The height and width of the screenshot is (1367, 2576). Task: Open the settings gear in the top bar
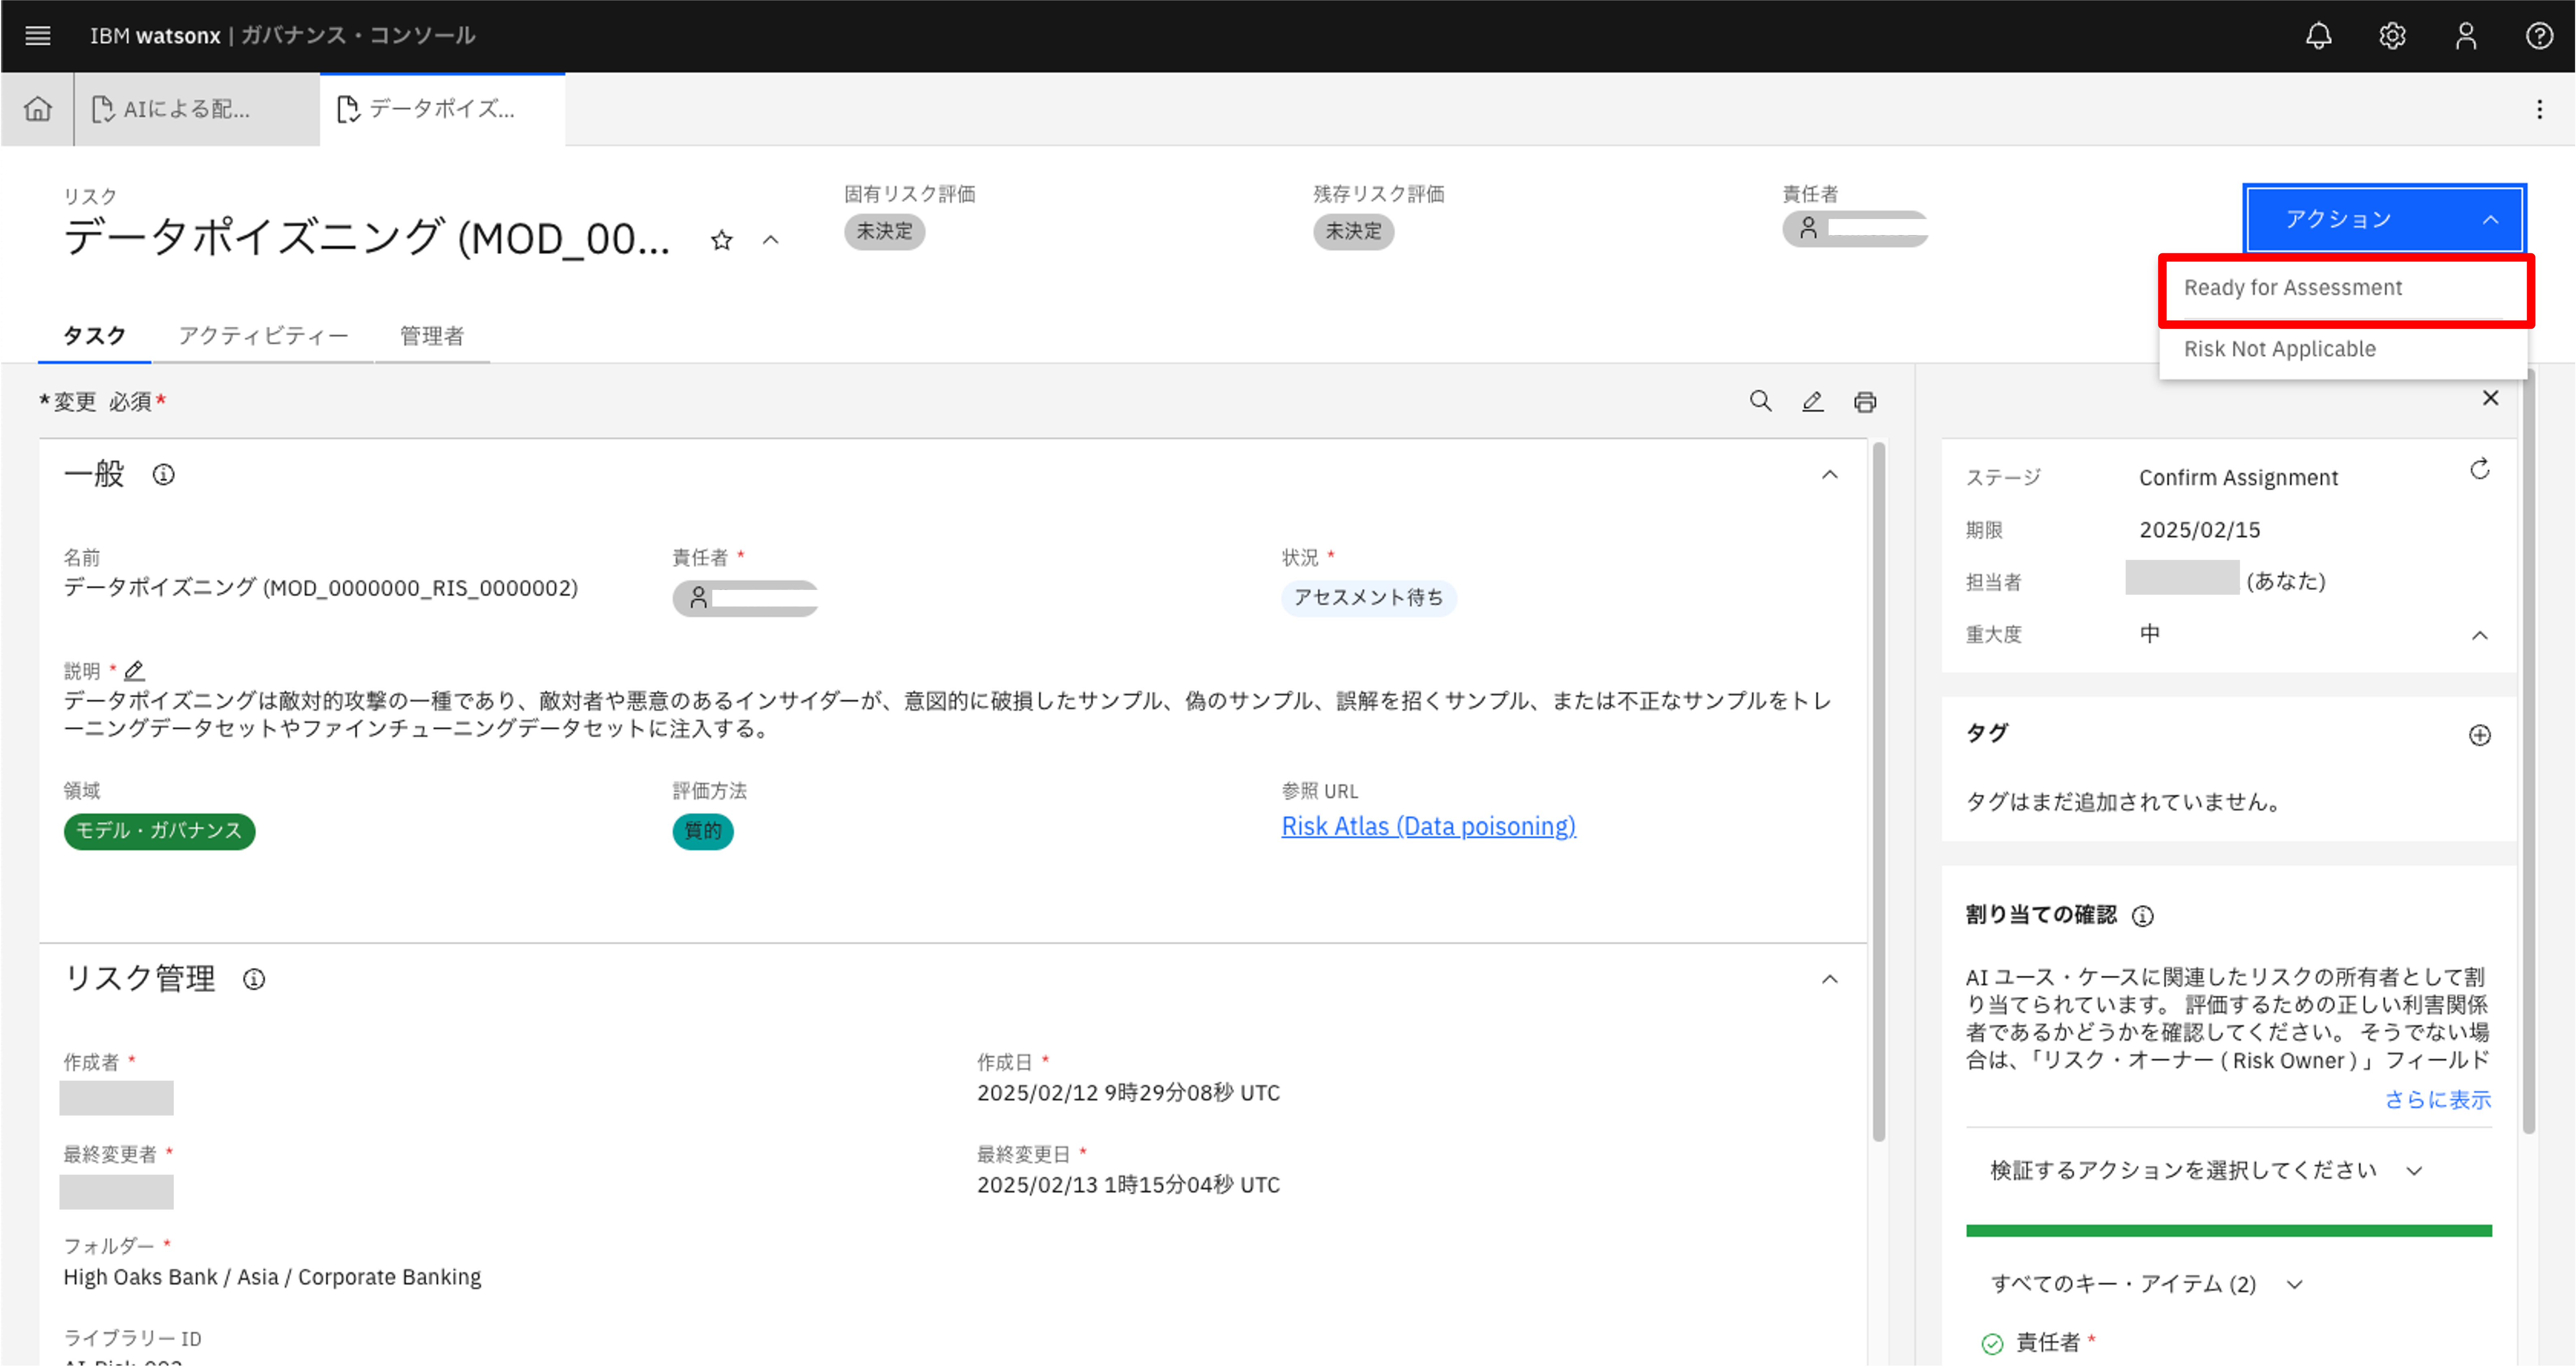2392,36
